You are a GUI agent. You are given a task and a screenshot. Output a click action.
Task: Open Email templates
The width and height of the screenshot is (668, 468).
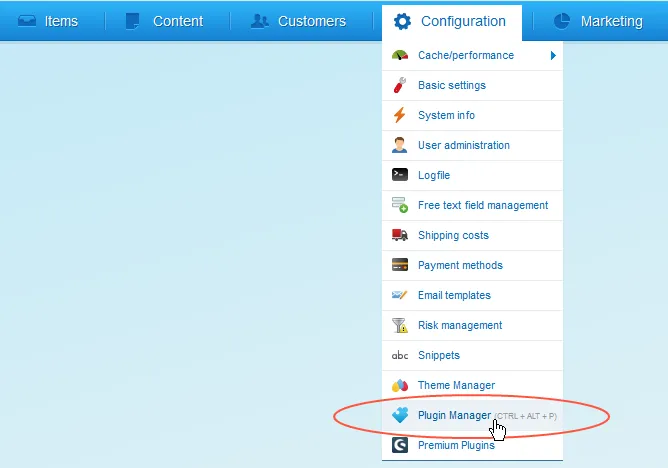pos(472,296)
